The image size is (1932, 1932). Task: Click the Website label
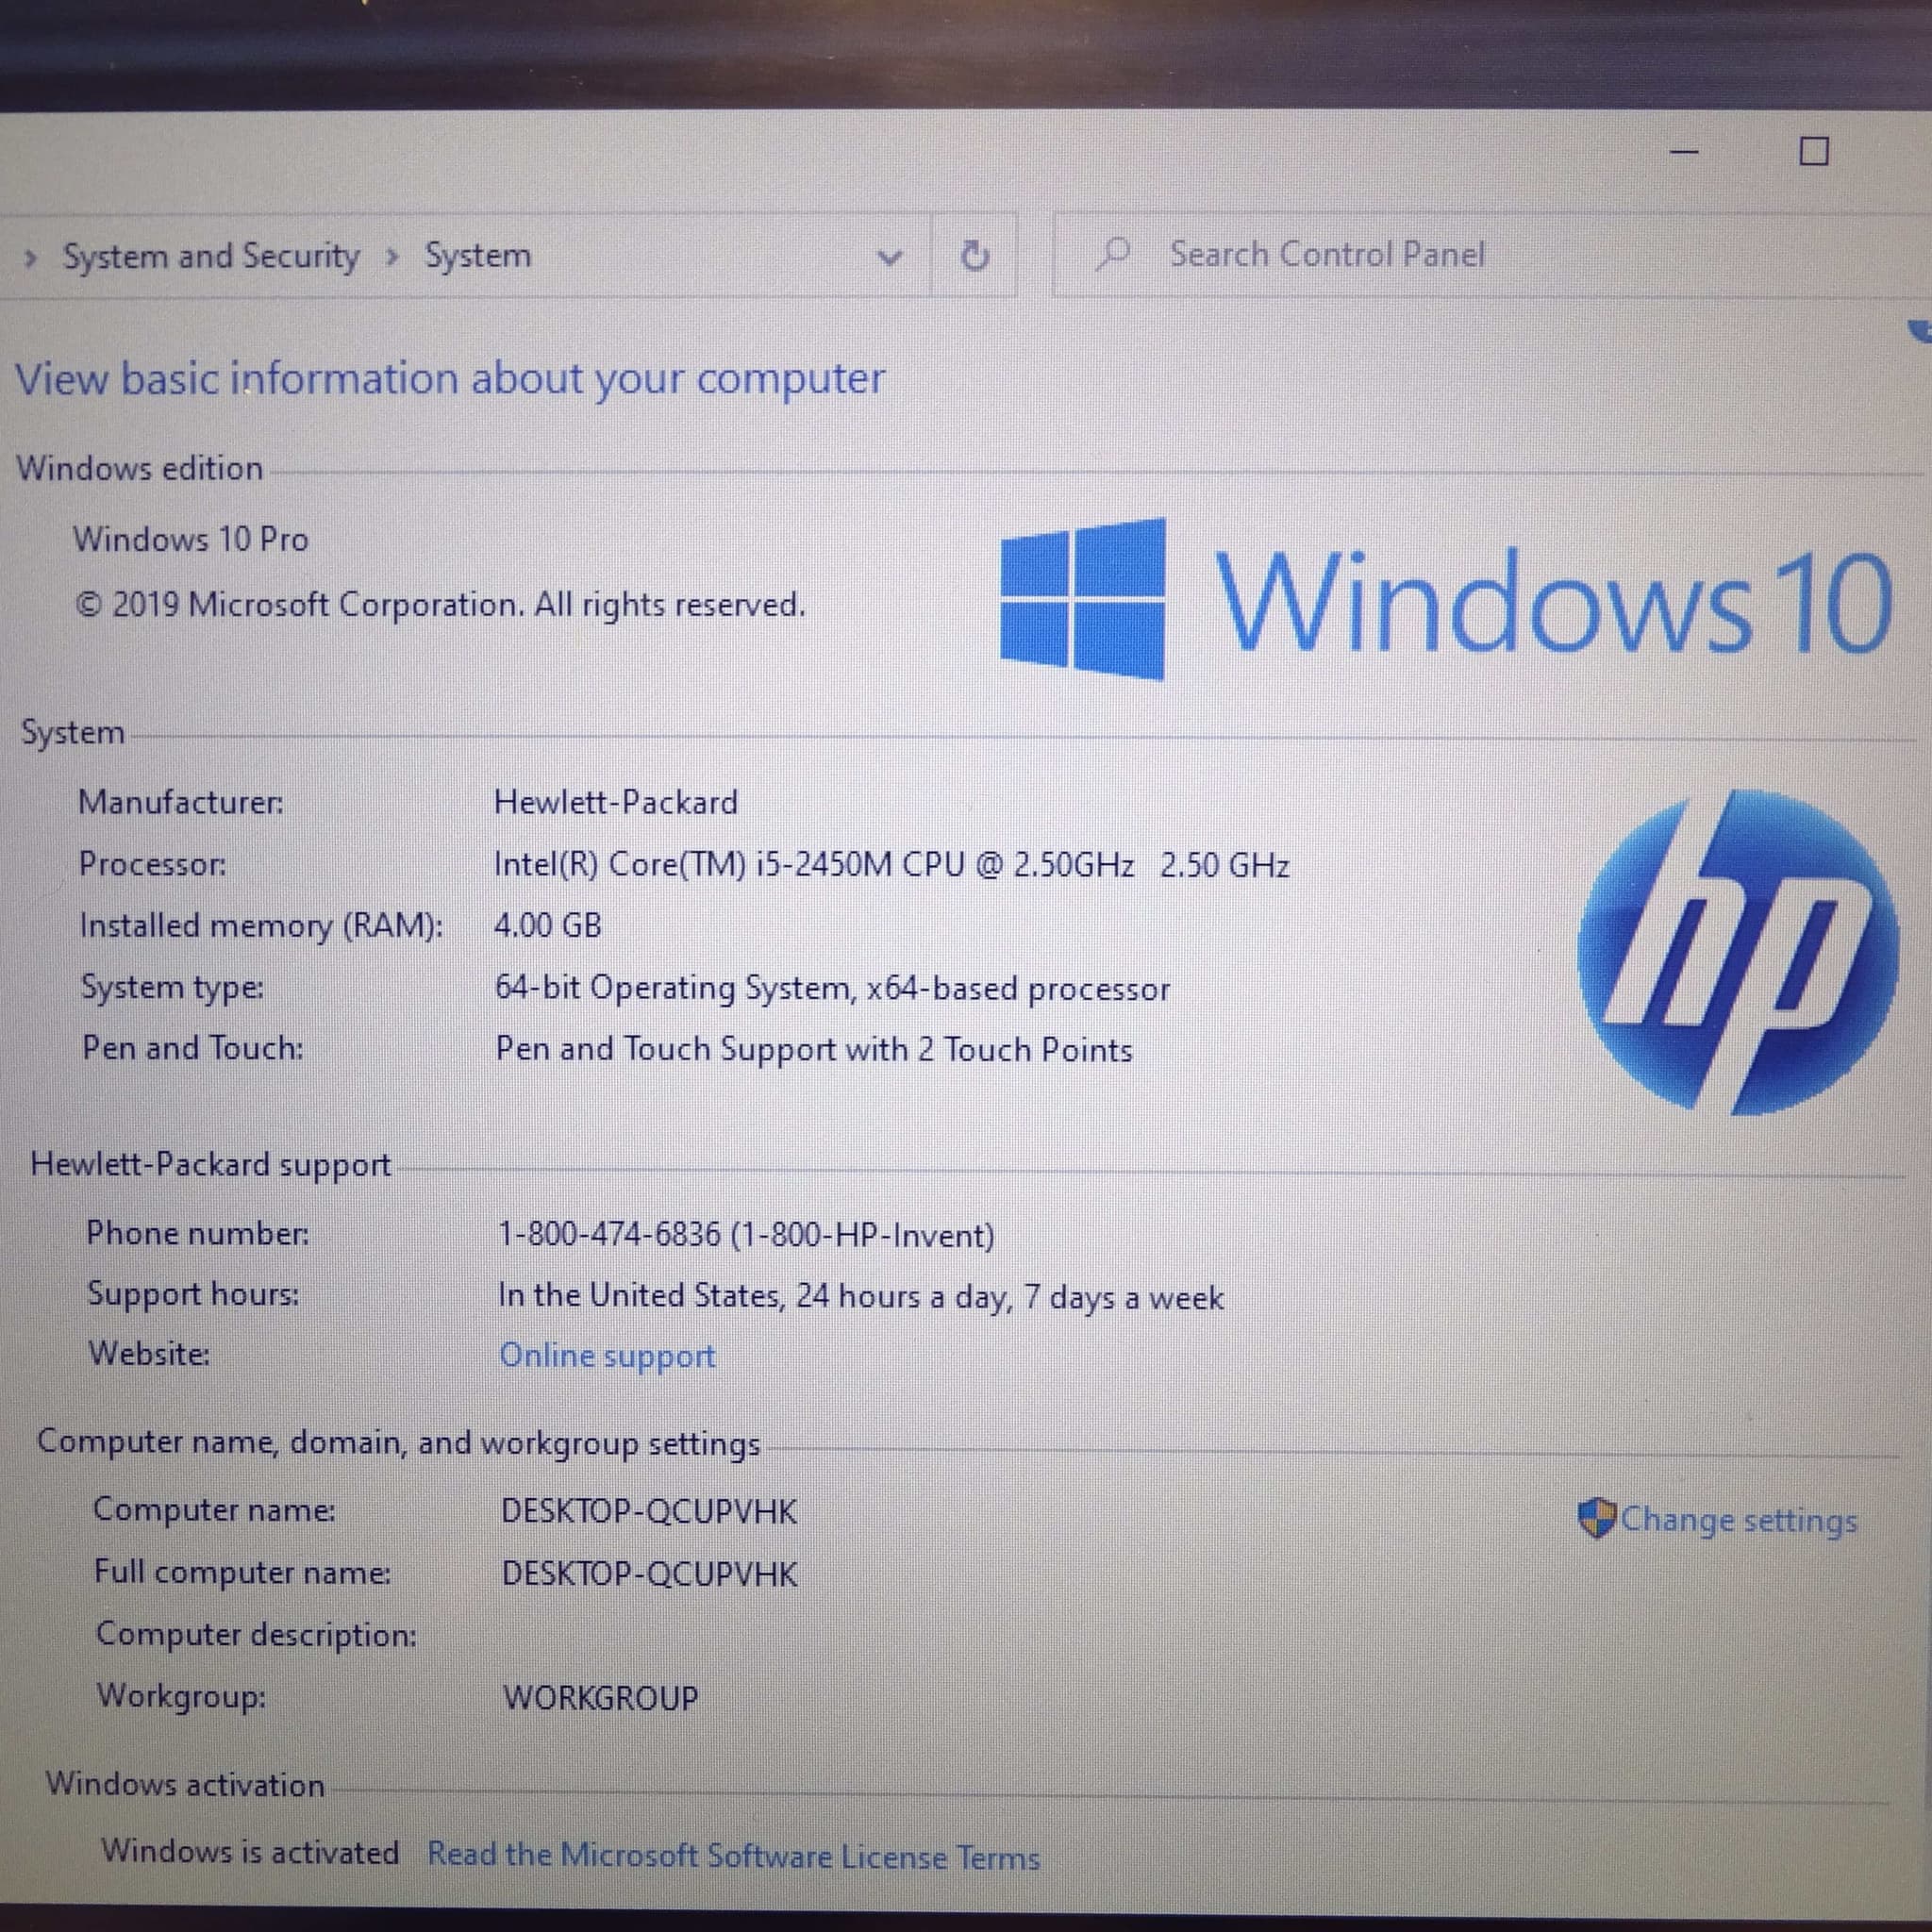click(149, 1354)
